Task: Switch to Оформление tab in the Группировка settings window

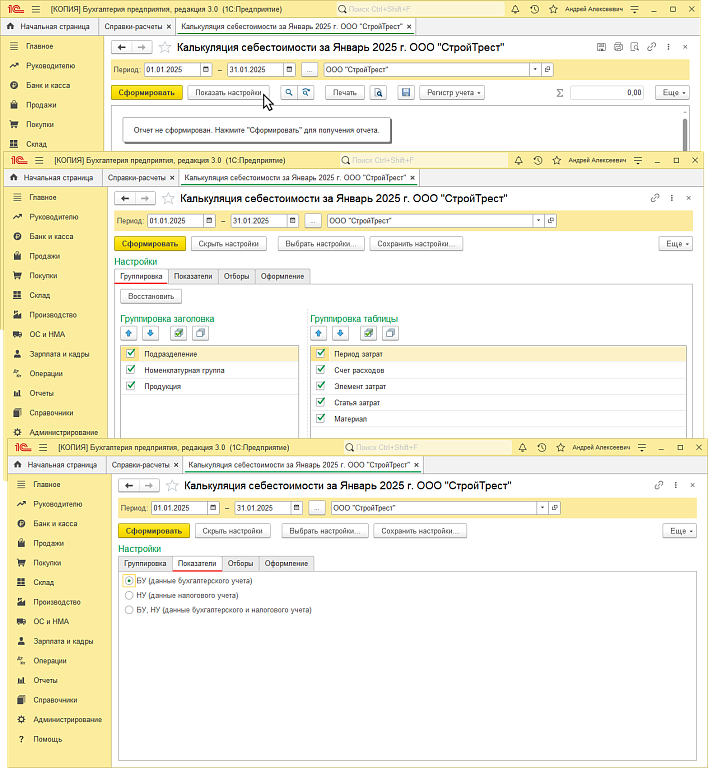Action: coord(283,276)
